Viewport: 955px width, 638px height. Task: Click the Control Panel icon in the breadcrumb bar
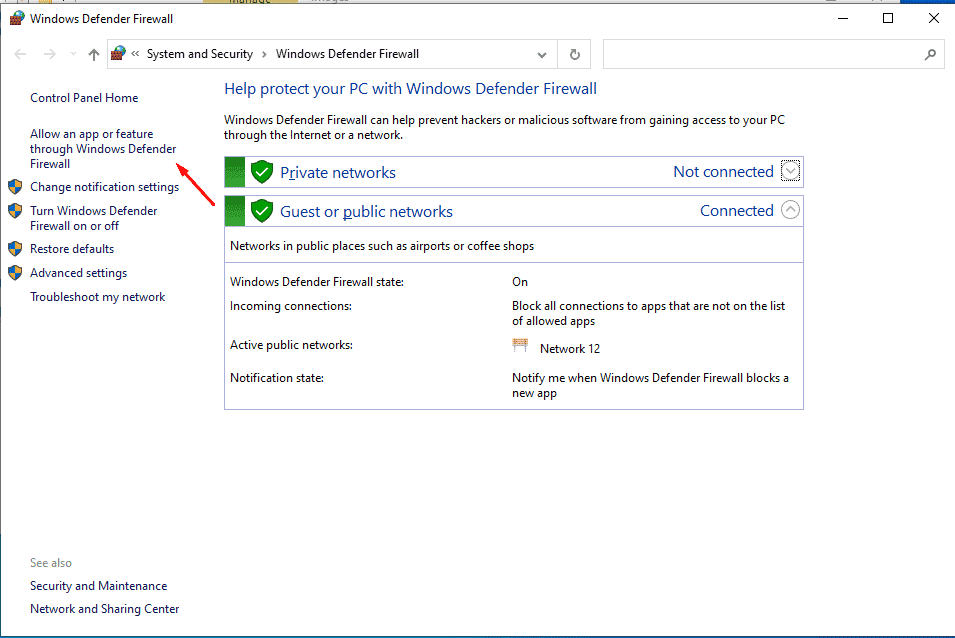[119, 54]
